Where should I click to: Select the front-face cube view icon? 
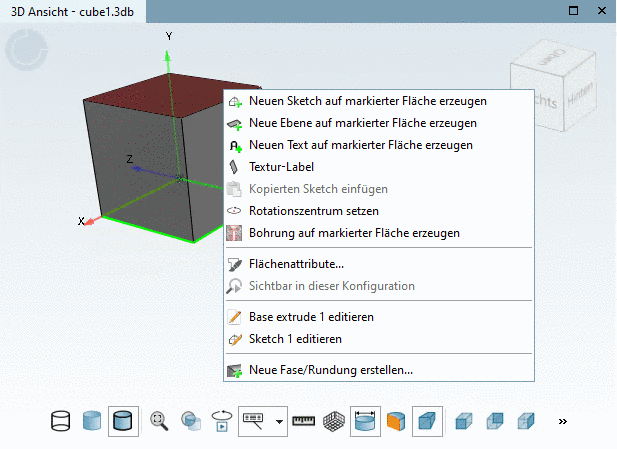click(464, 421)
